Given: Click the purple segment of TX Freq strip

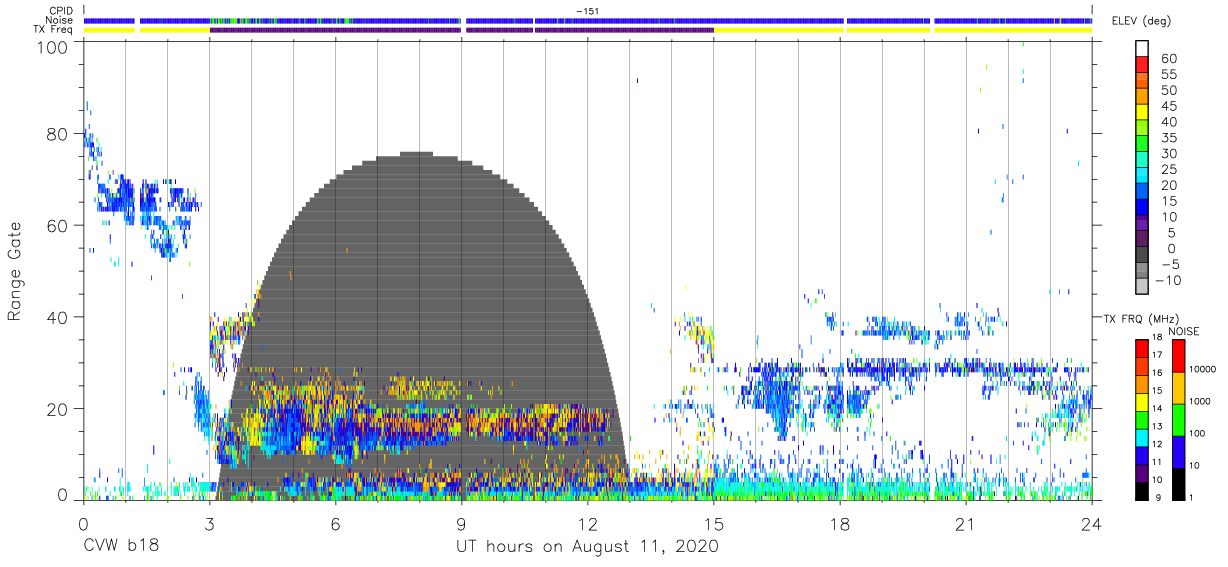Looking at the screenshot, I should [461, 30].
